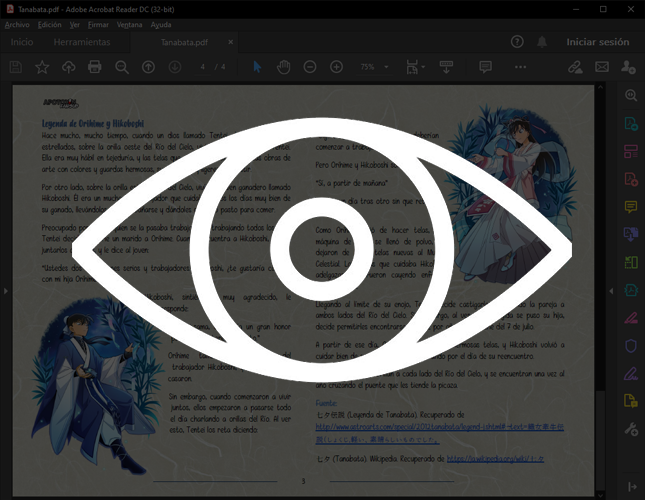Collapse the right tool pane with bottom arrow
The image size is (645, 500).
(632, 487)
